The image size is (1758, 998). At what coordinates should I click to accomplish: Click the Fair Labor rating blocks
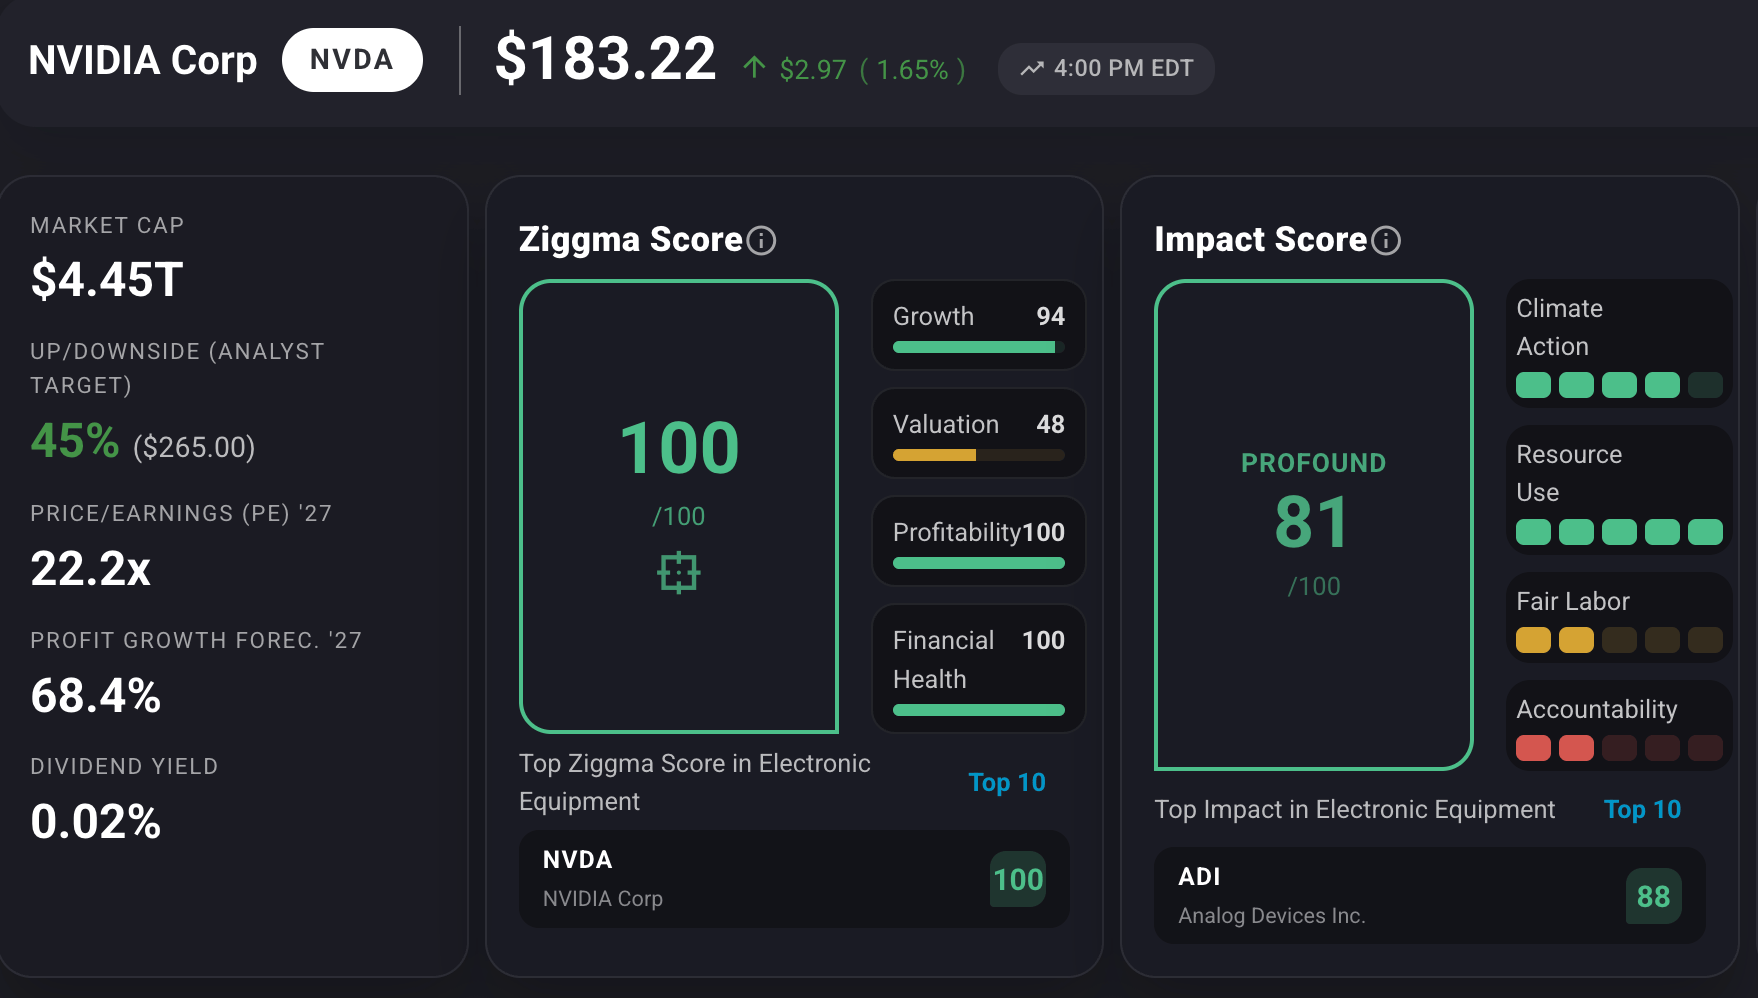[x=1619, y=640]
